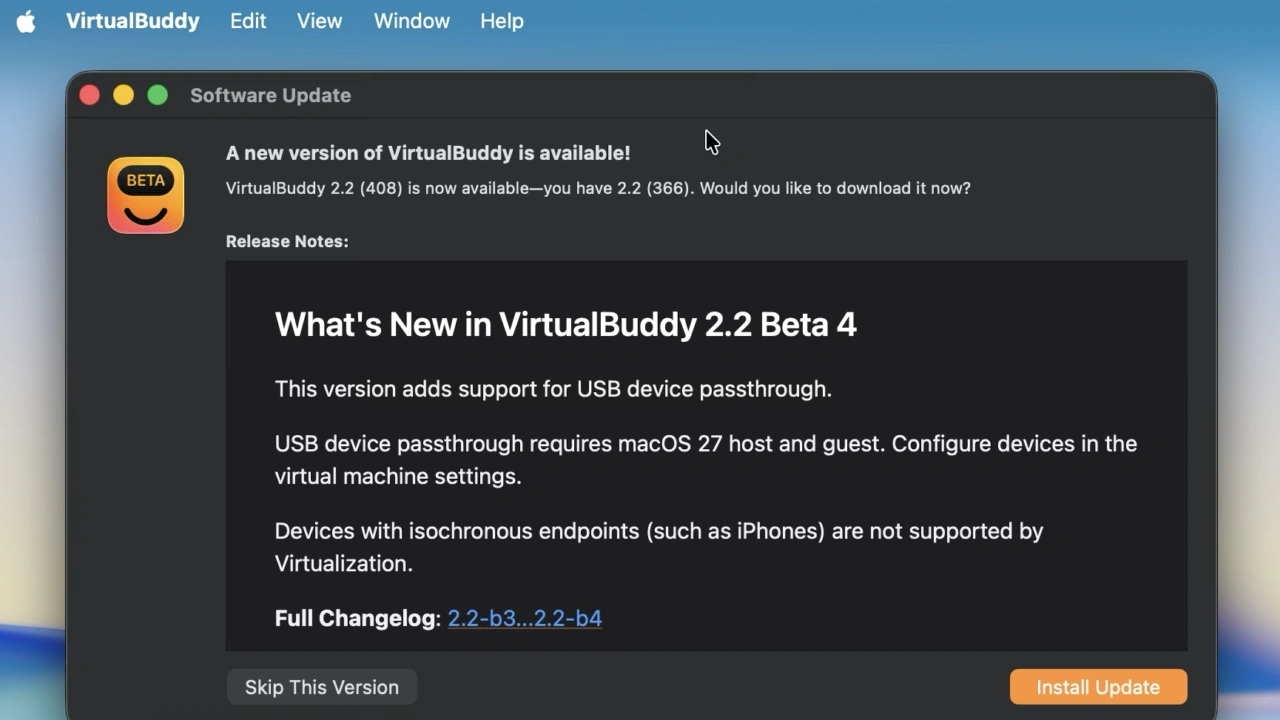Viewport: 1280px width, 720px height.
Task: Open the Help menu
Action: [x=502, y=21]
